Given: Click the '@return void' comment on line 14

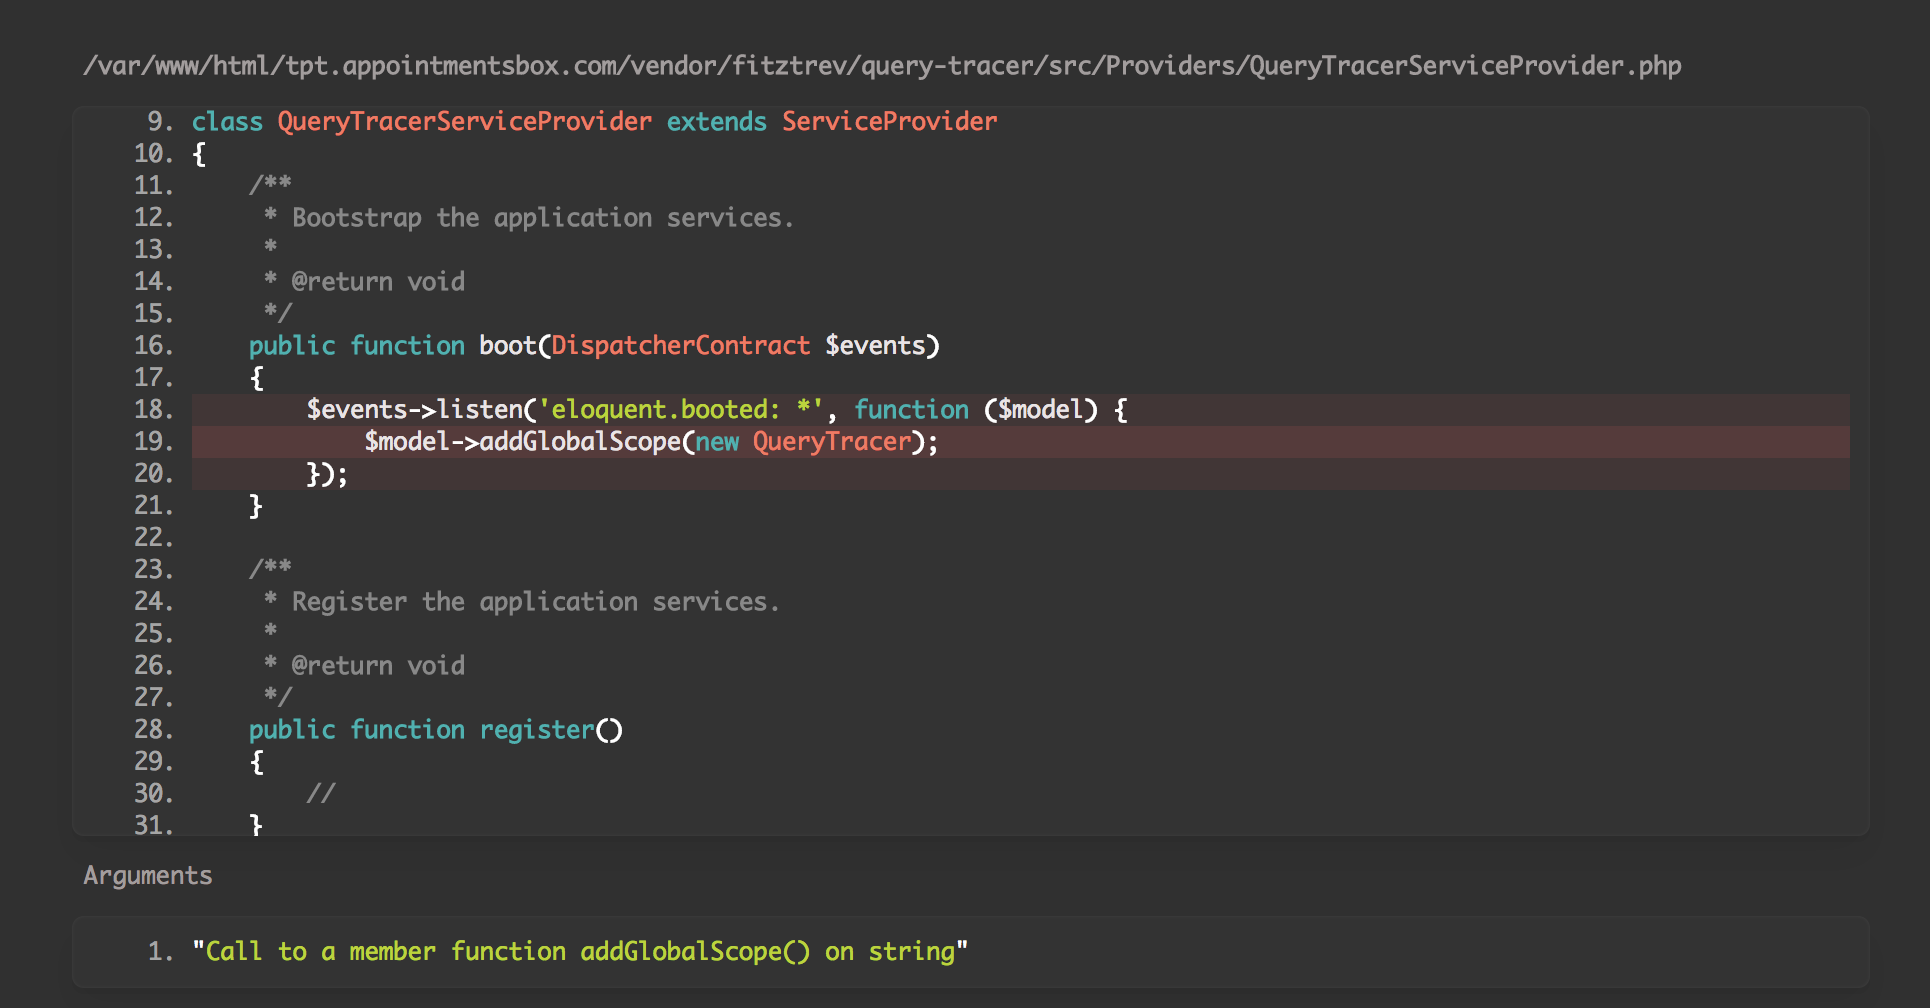Looking at the screenshot, I should tap(378, 282).
